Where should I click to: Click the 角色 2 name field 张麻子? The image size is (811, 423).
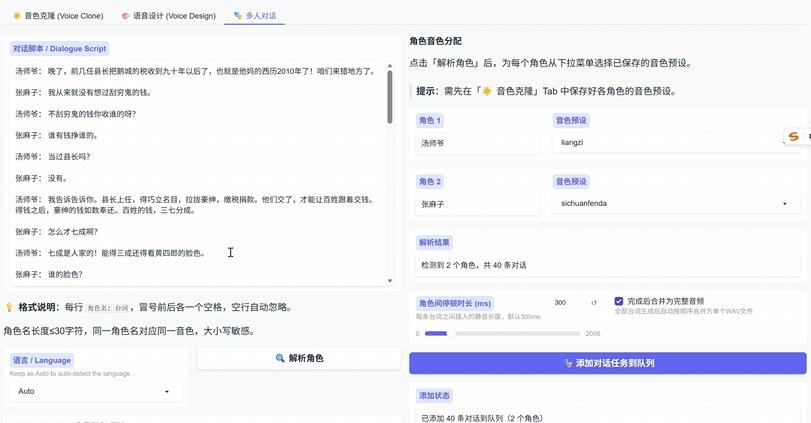tap(477, 204)
